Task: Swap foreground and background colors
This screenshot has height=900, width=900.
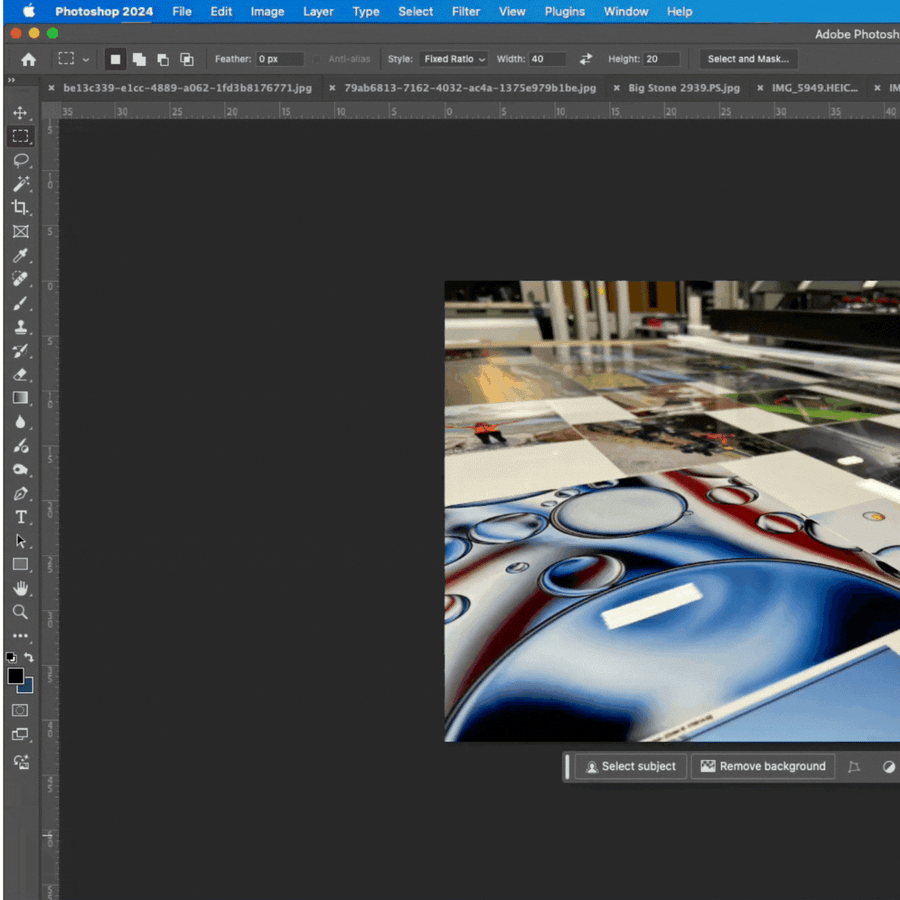Action: click(x=29, y=657)
